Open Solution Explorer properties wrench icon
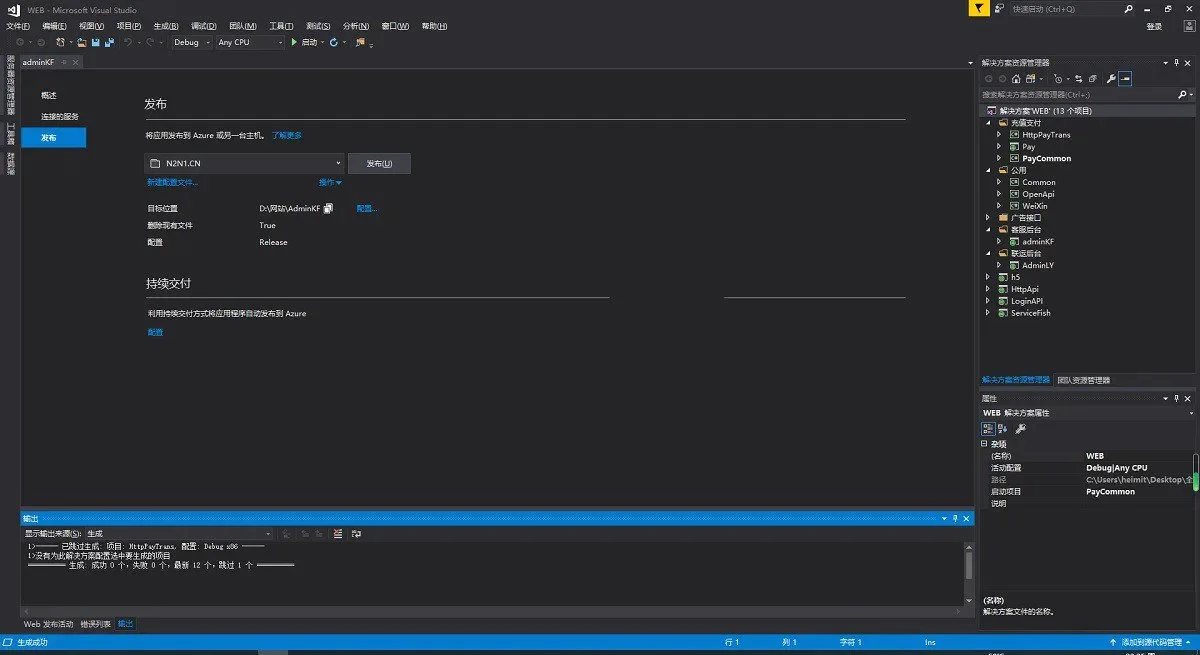The image size is (1200, 655). 1110,78
